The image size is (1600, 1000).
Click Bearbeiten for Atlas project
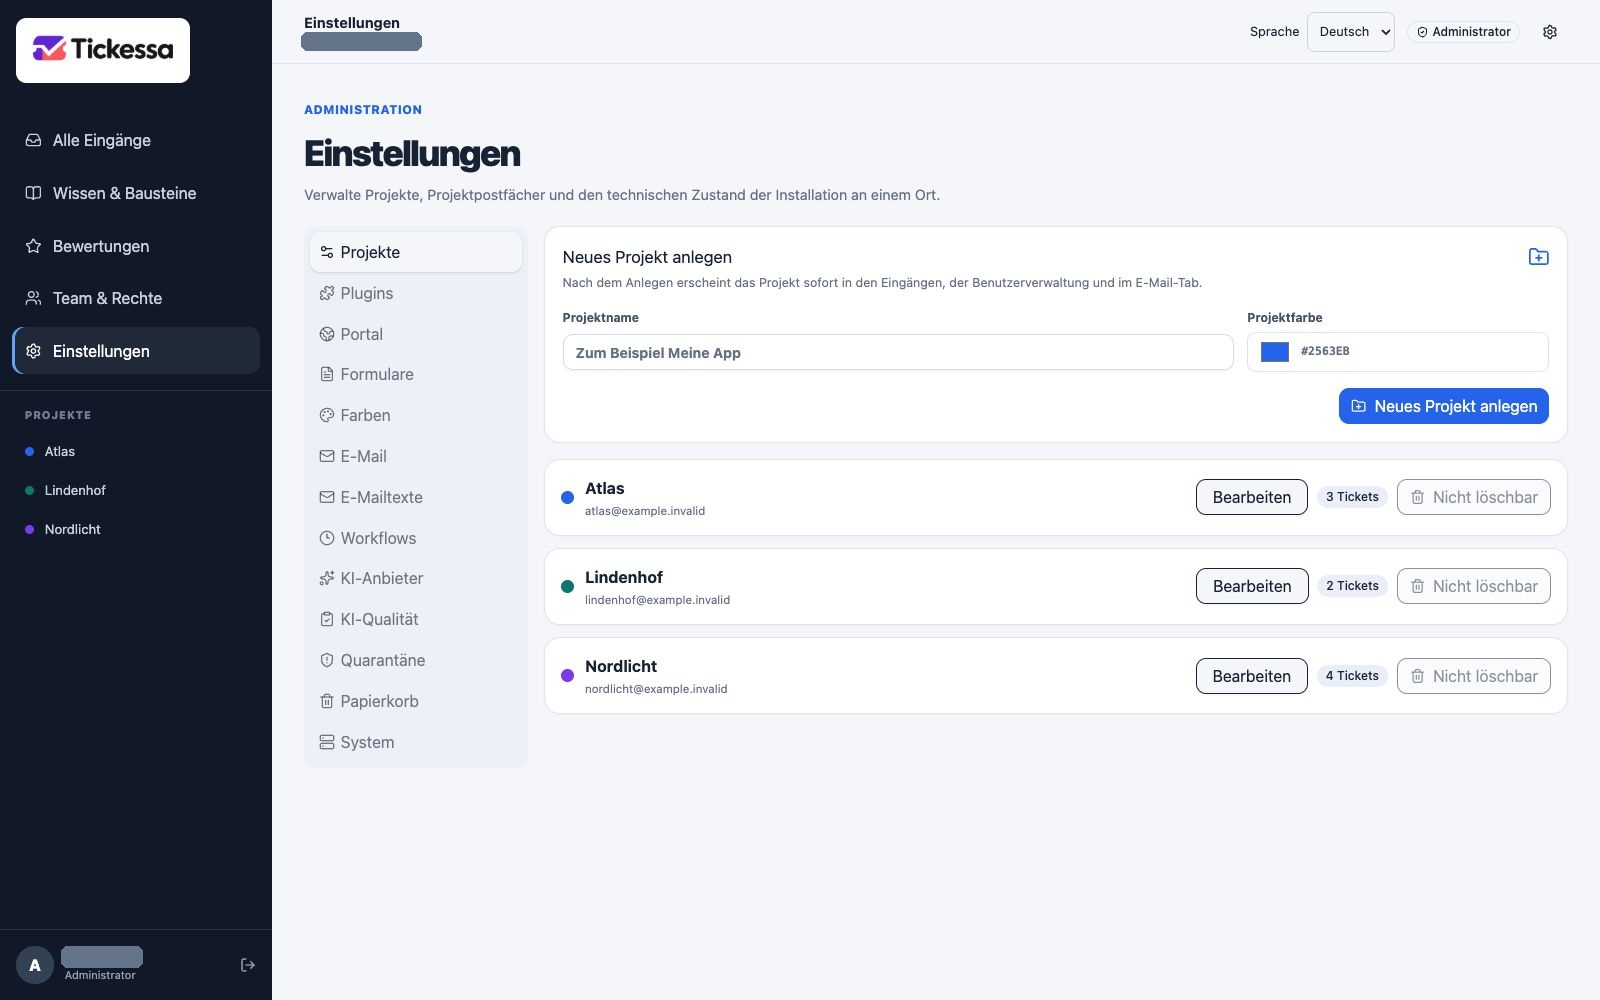coord(1252,497)
